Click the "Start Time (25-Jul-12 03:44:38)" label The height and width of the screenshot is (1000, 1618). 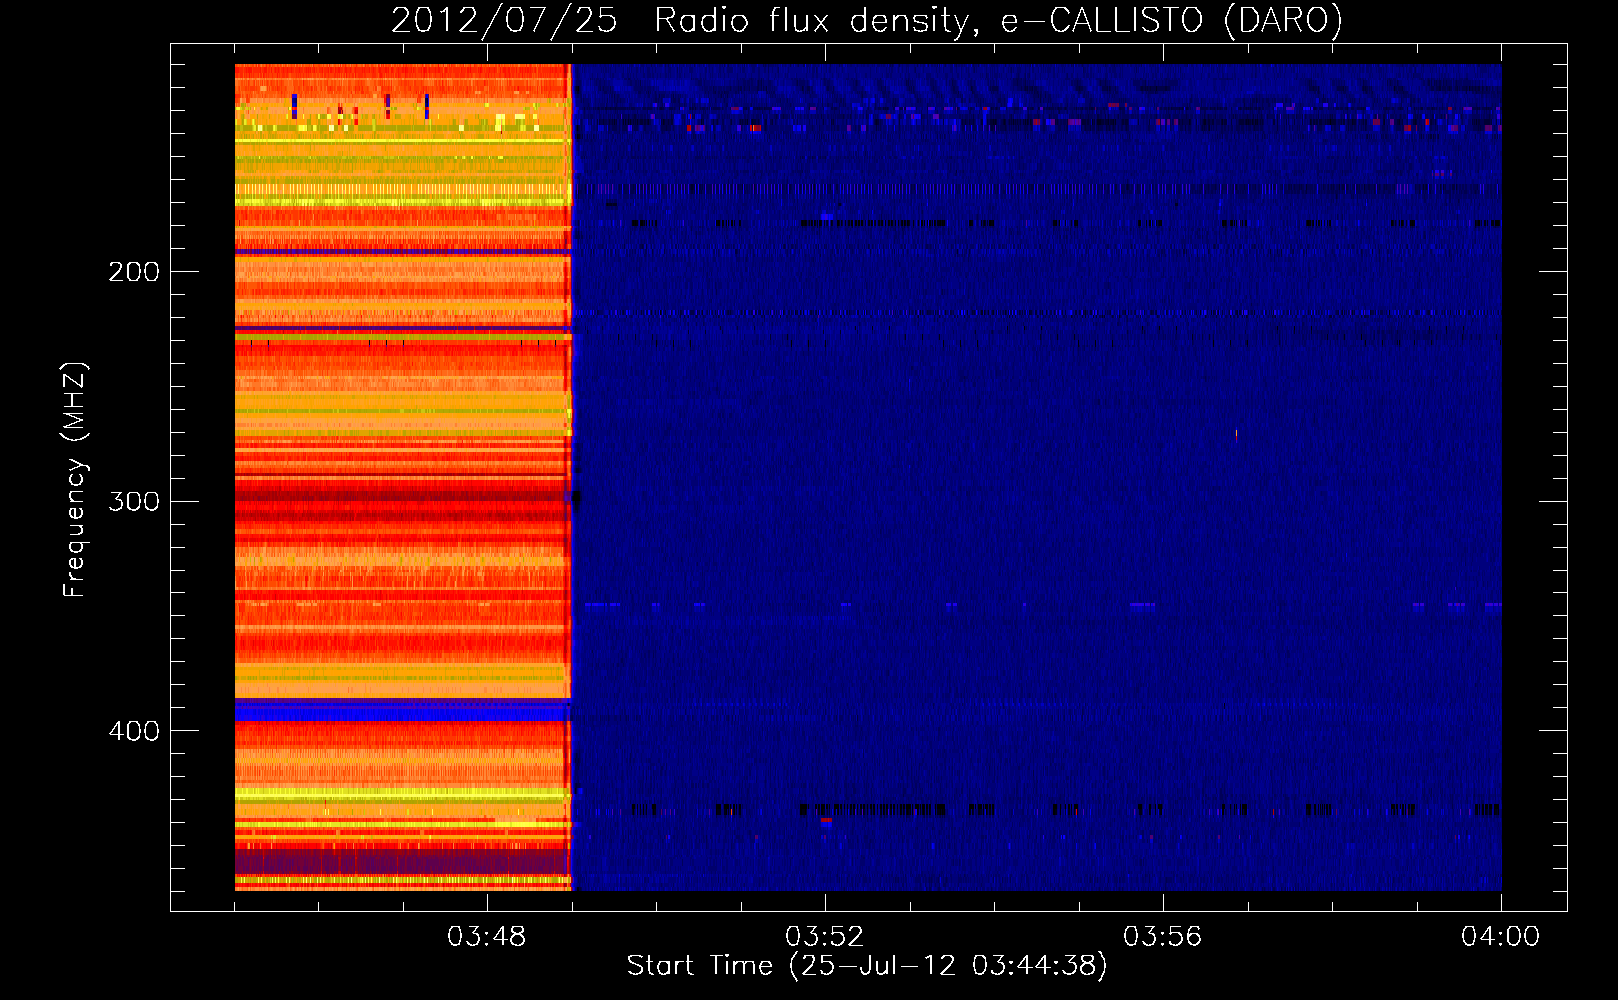click(867, 966)
